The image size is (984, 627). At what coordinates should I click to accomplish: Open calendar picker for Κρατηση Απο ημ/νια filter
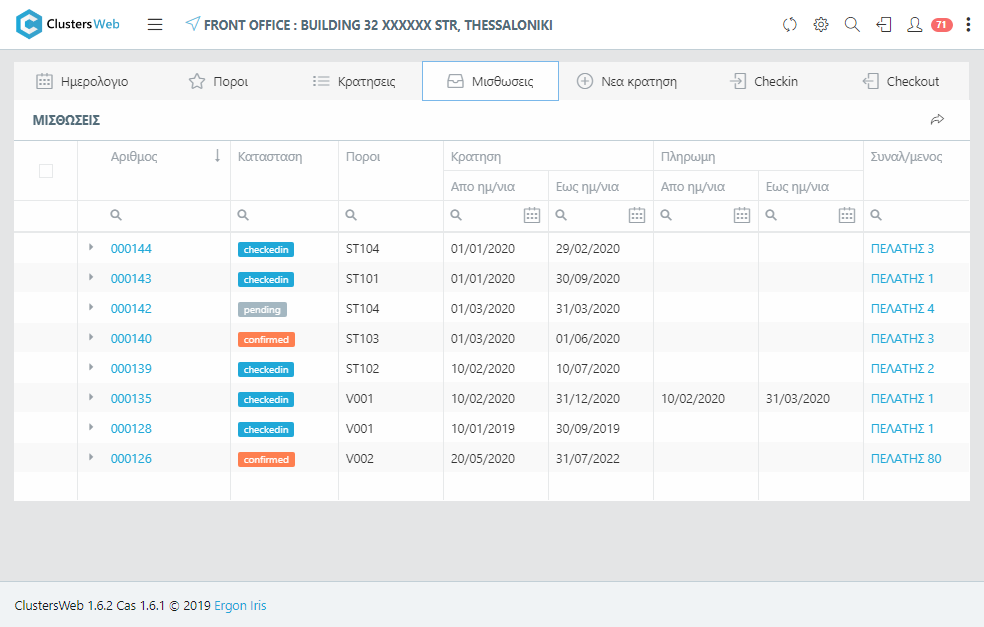(x=532, y=215)
